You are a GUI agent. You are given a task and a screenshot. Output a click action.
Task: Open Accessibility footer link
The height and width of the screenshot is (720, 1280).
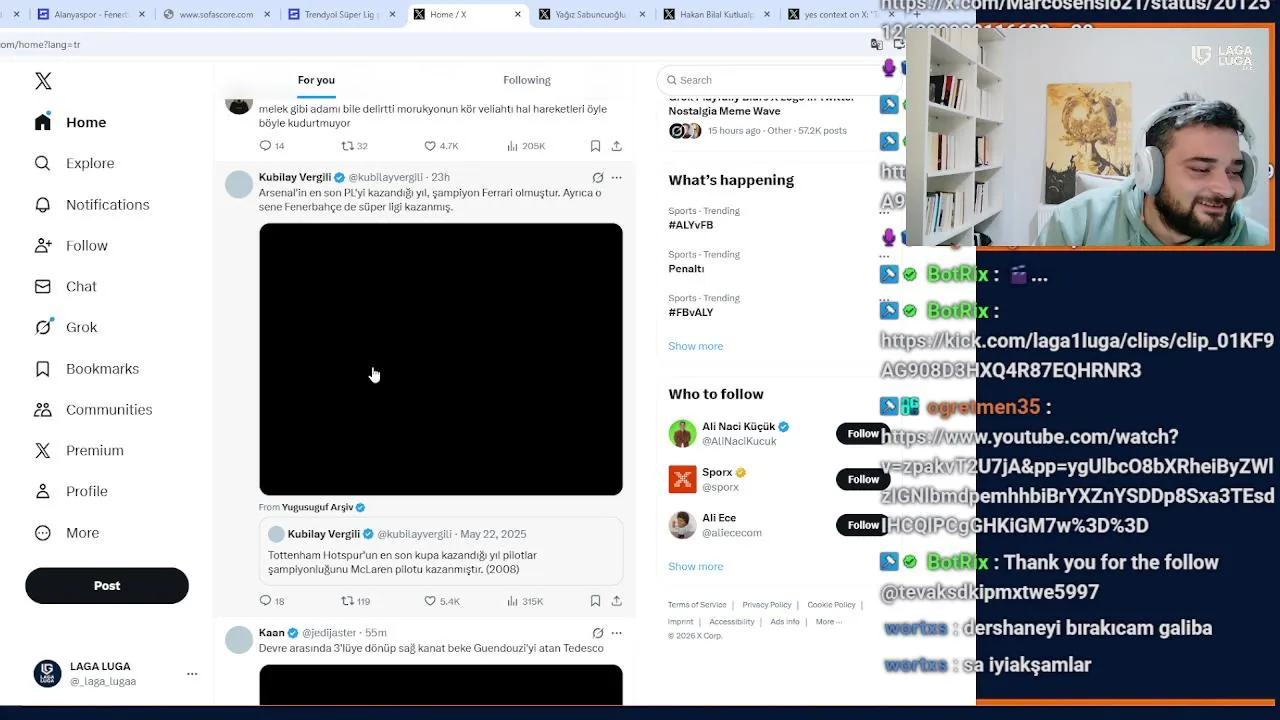tap(732, 622)
